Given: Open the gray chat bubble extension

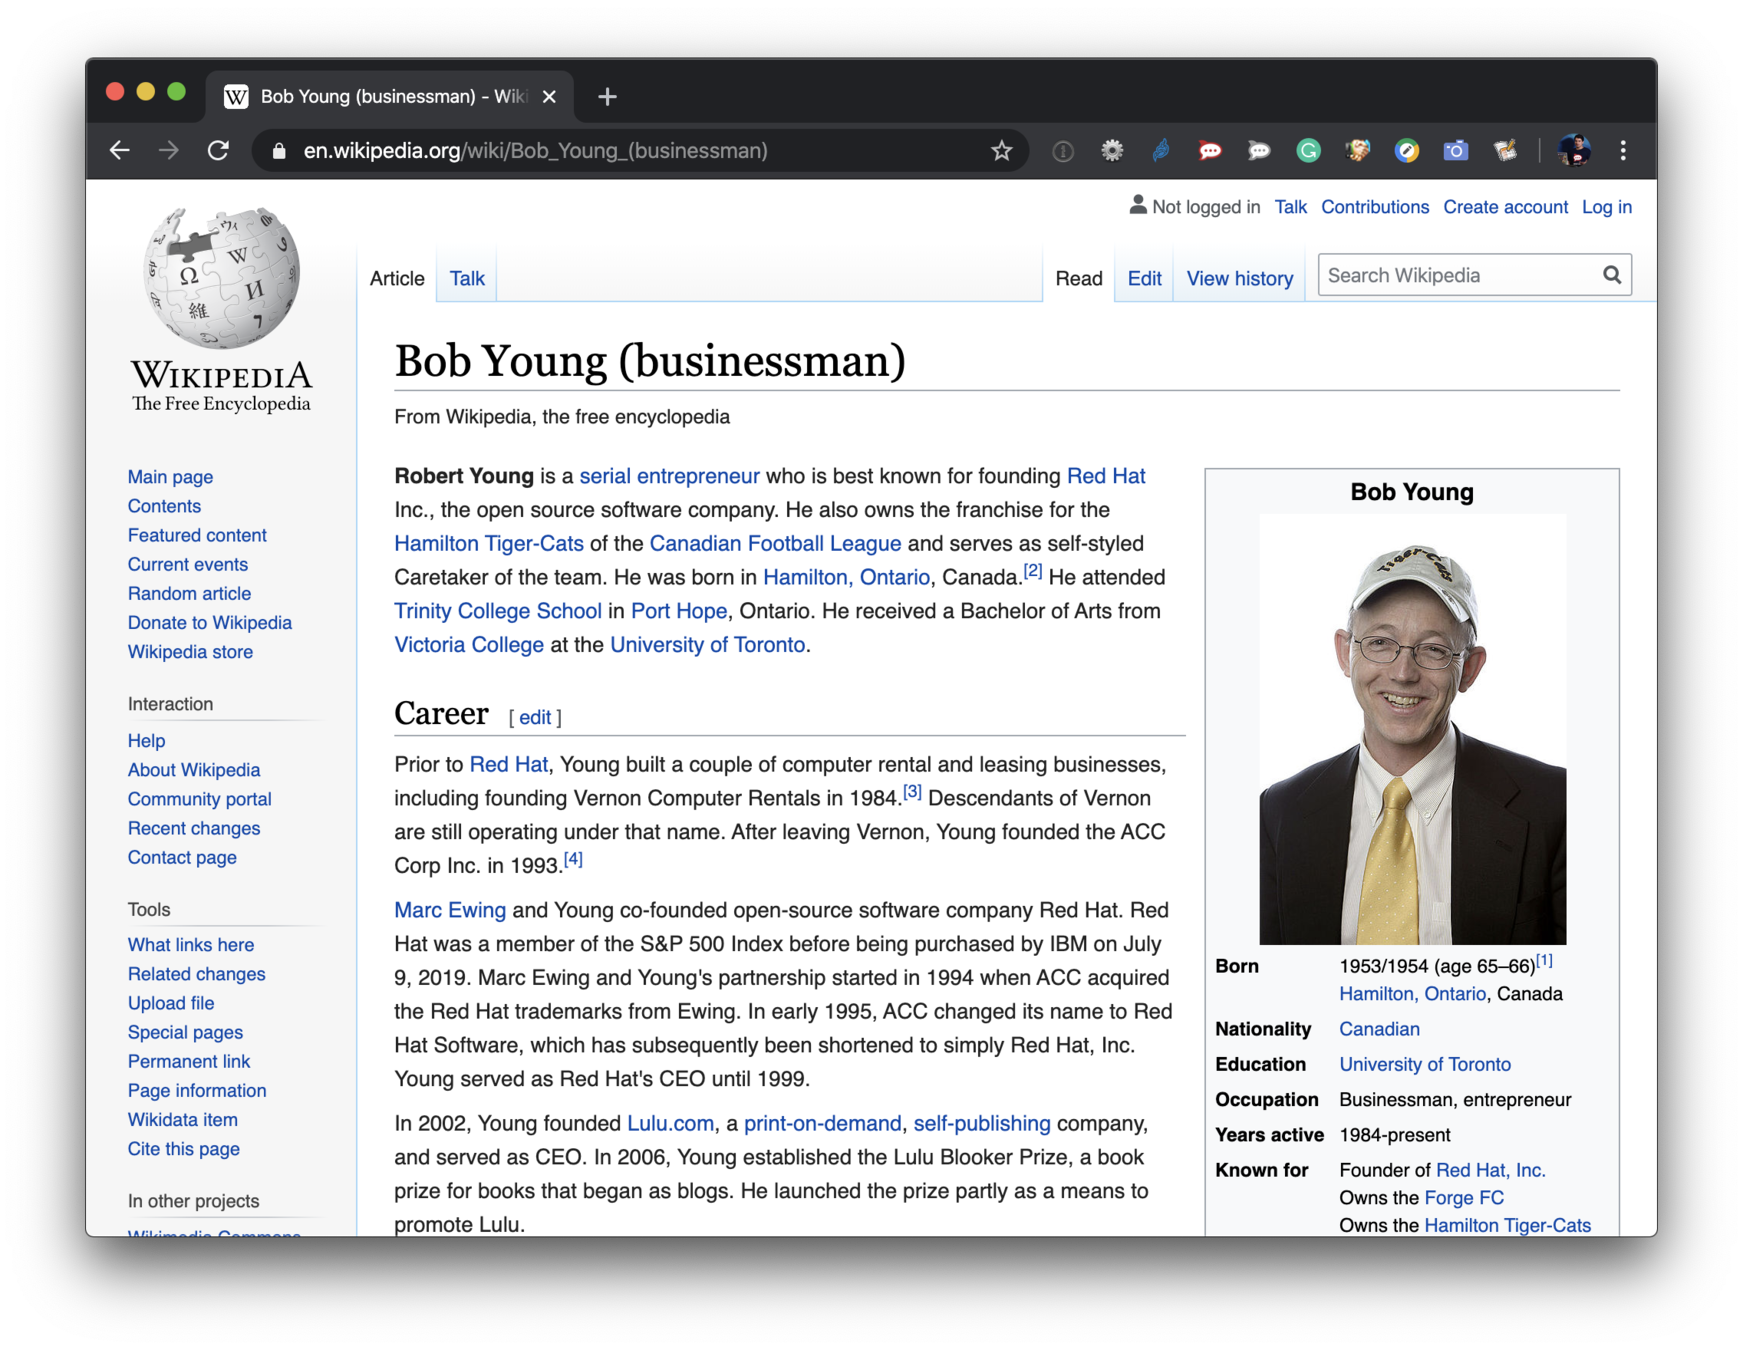Looking at the screenshot, I should click(1259, 151).
